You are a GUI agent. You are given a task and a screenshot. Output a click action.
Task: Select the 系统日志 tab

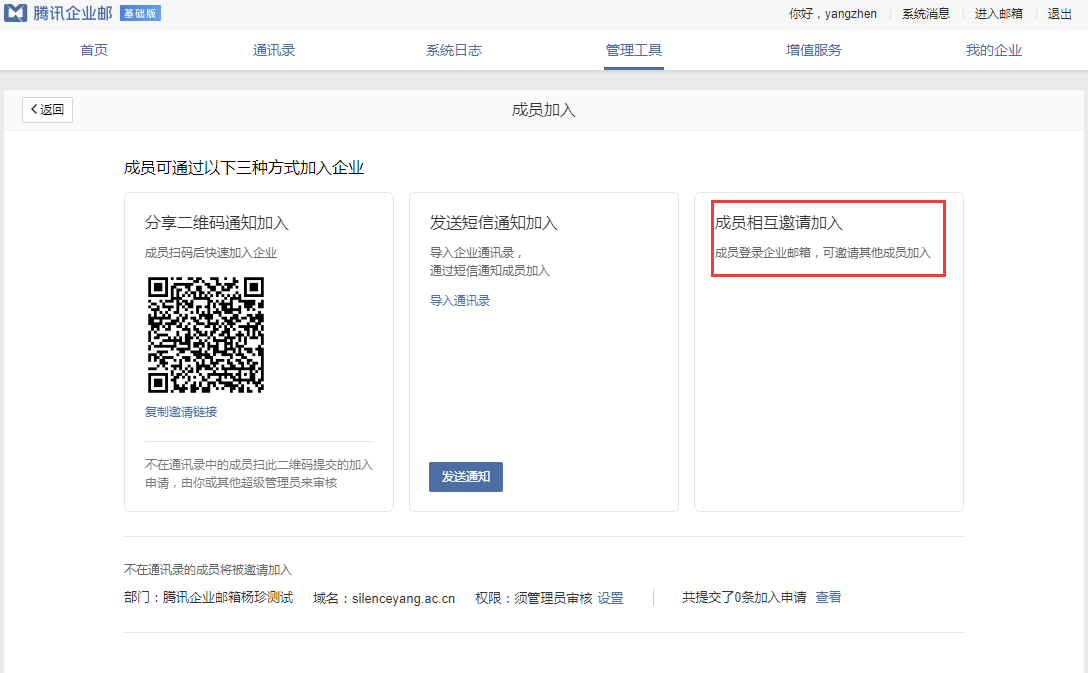pos(454,50)
